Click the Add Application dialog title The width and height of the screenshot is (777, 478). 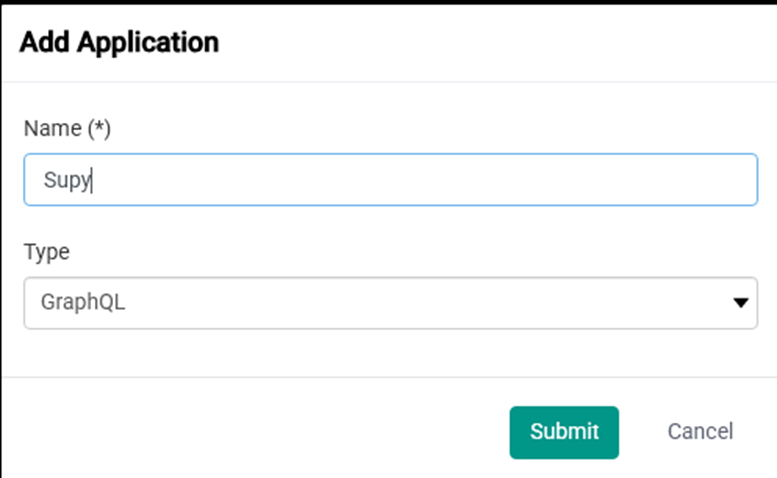(119, 42)
